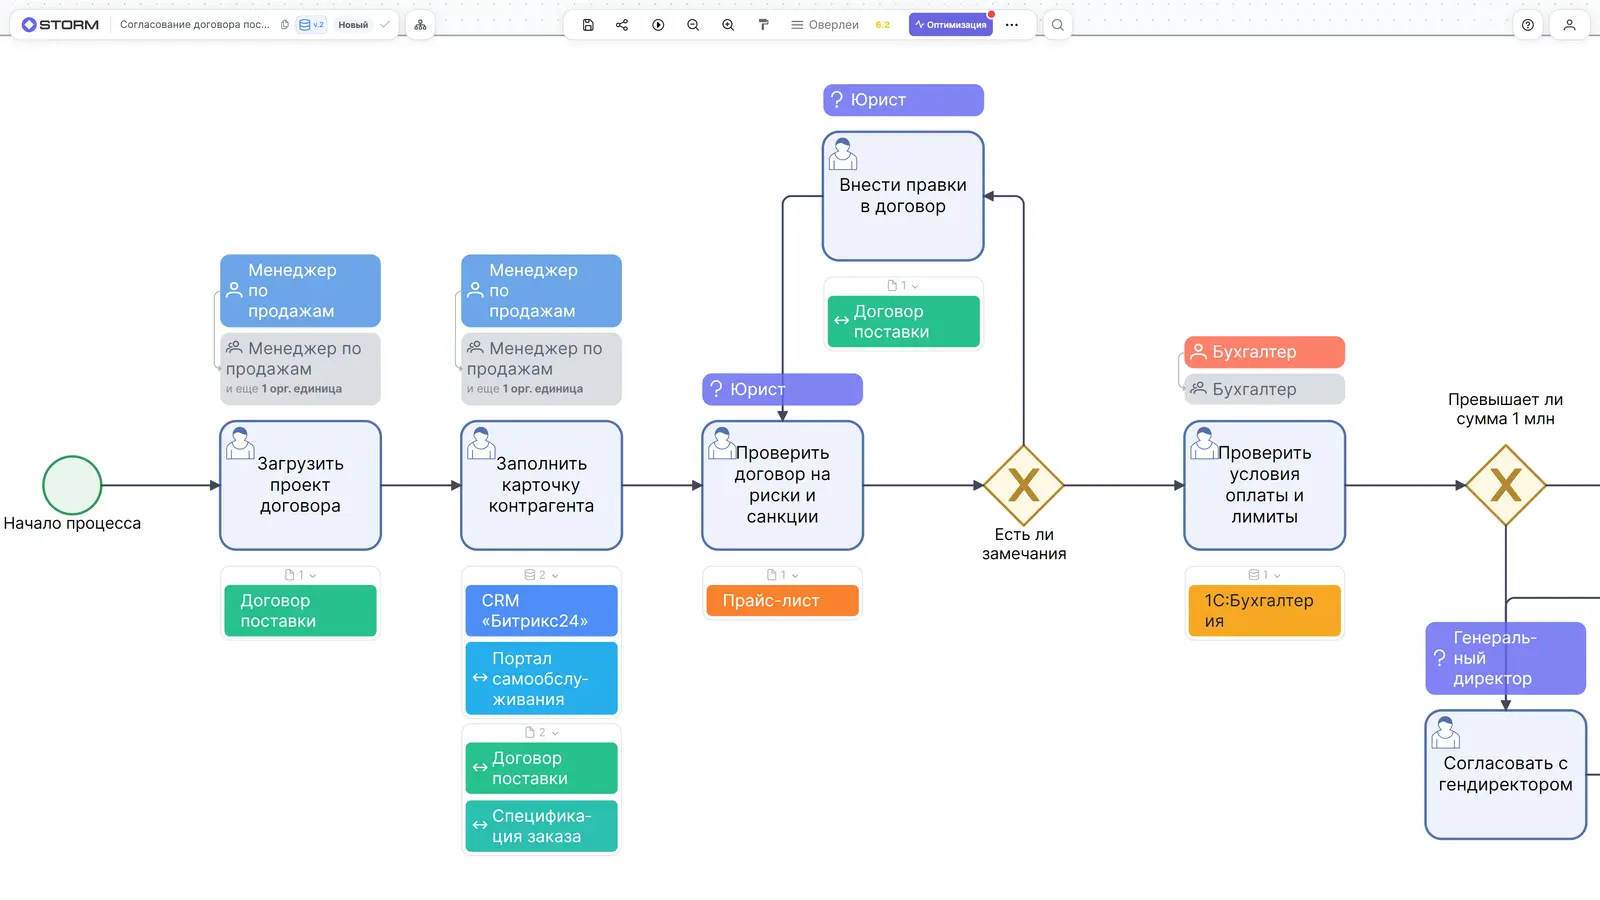This screenshot has height=900, width=1600.
Task: Click the orange 'Прайс-лист' chip
Action: coord(782,600)
